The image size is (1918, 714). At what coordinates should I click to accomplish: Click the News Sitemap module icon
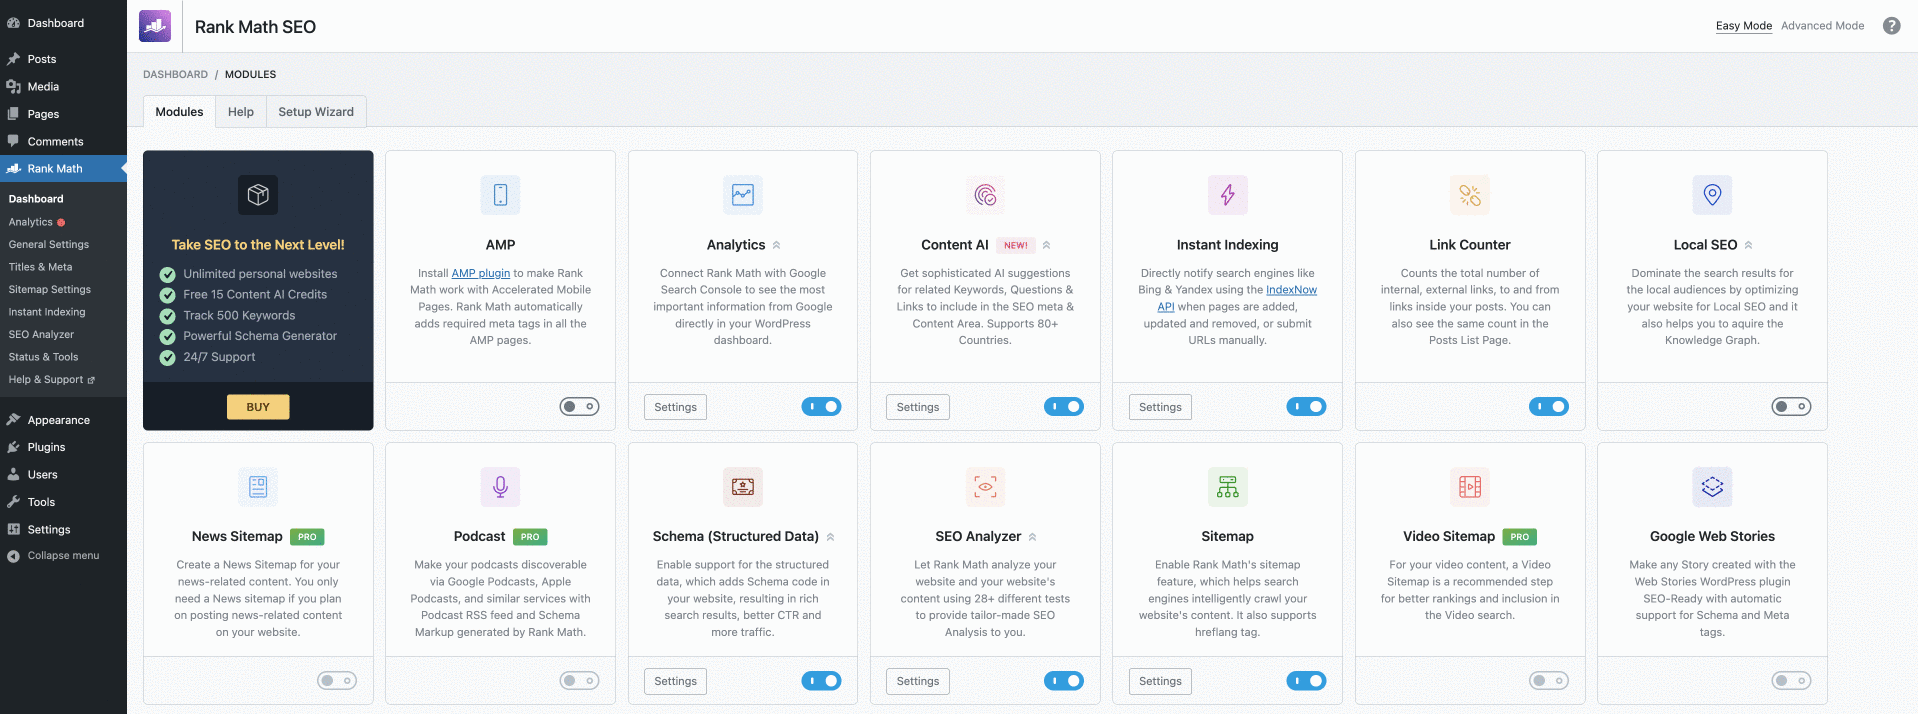(x=258, y=487)
